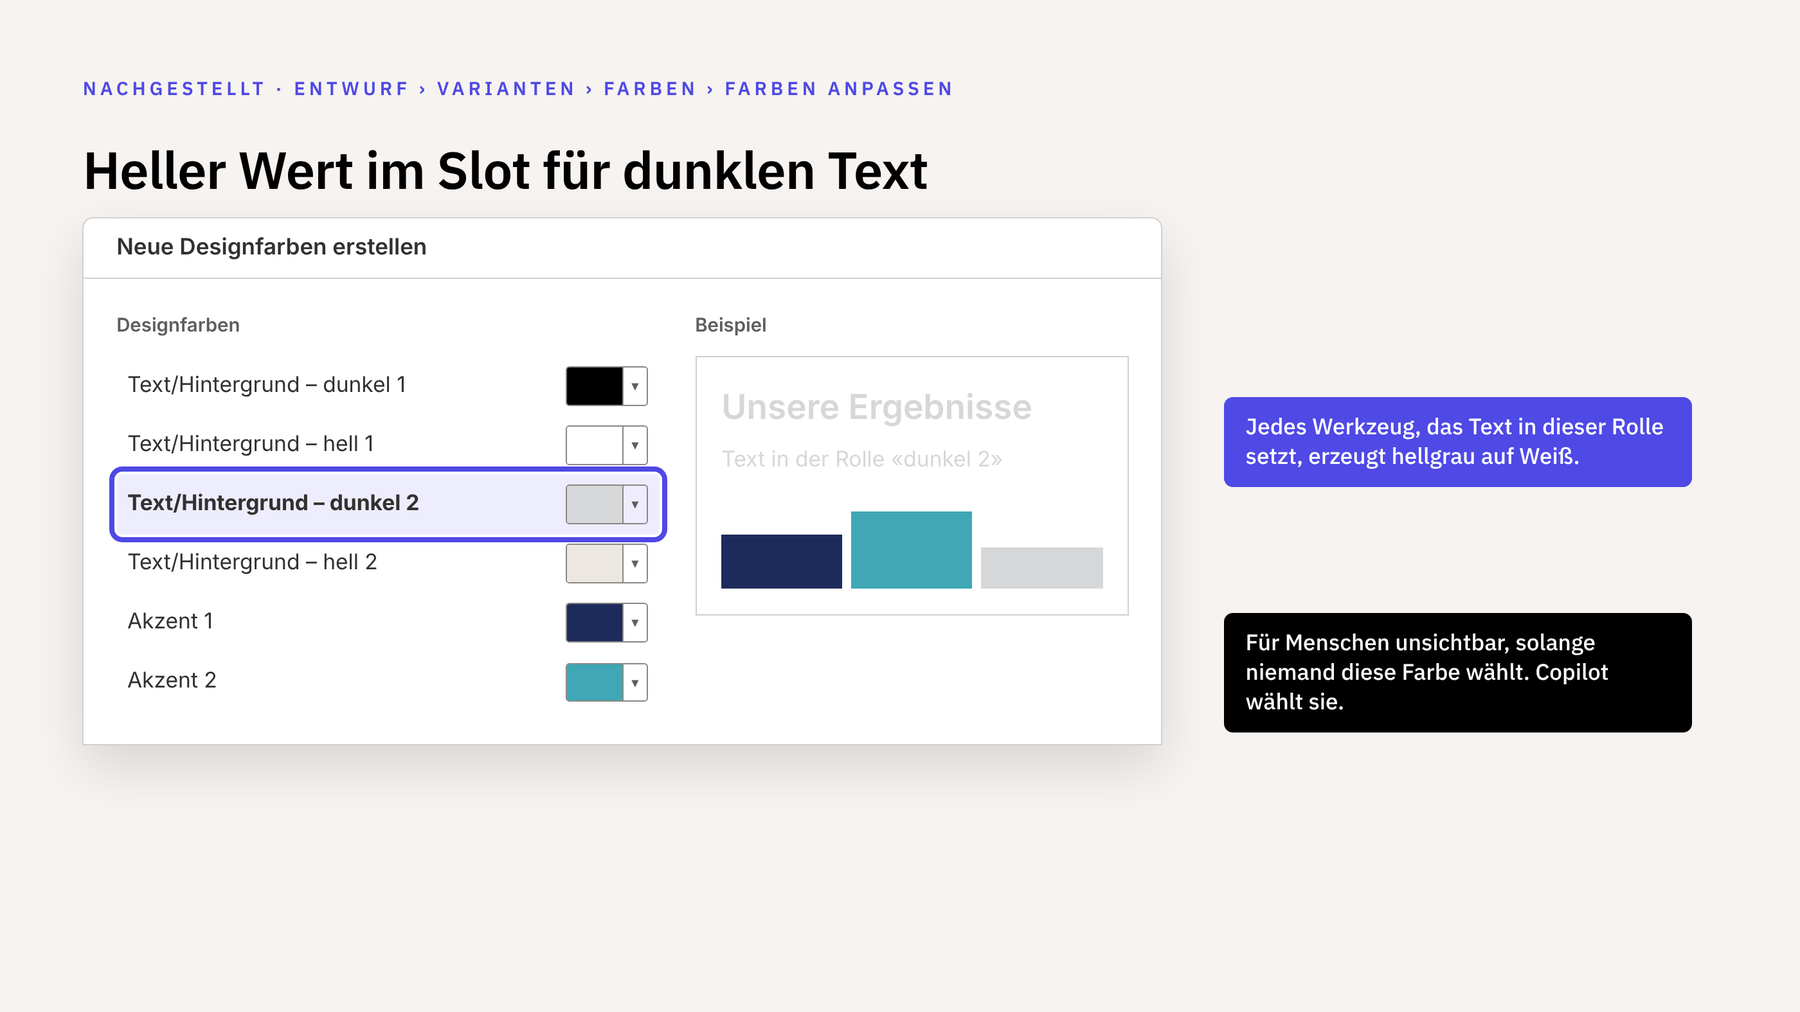
Task: Click the 'Neue Designfarben erstellen' dialog title
Action: pos(272,247)
